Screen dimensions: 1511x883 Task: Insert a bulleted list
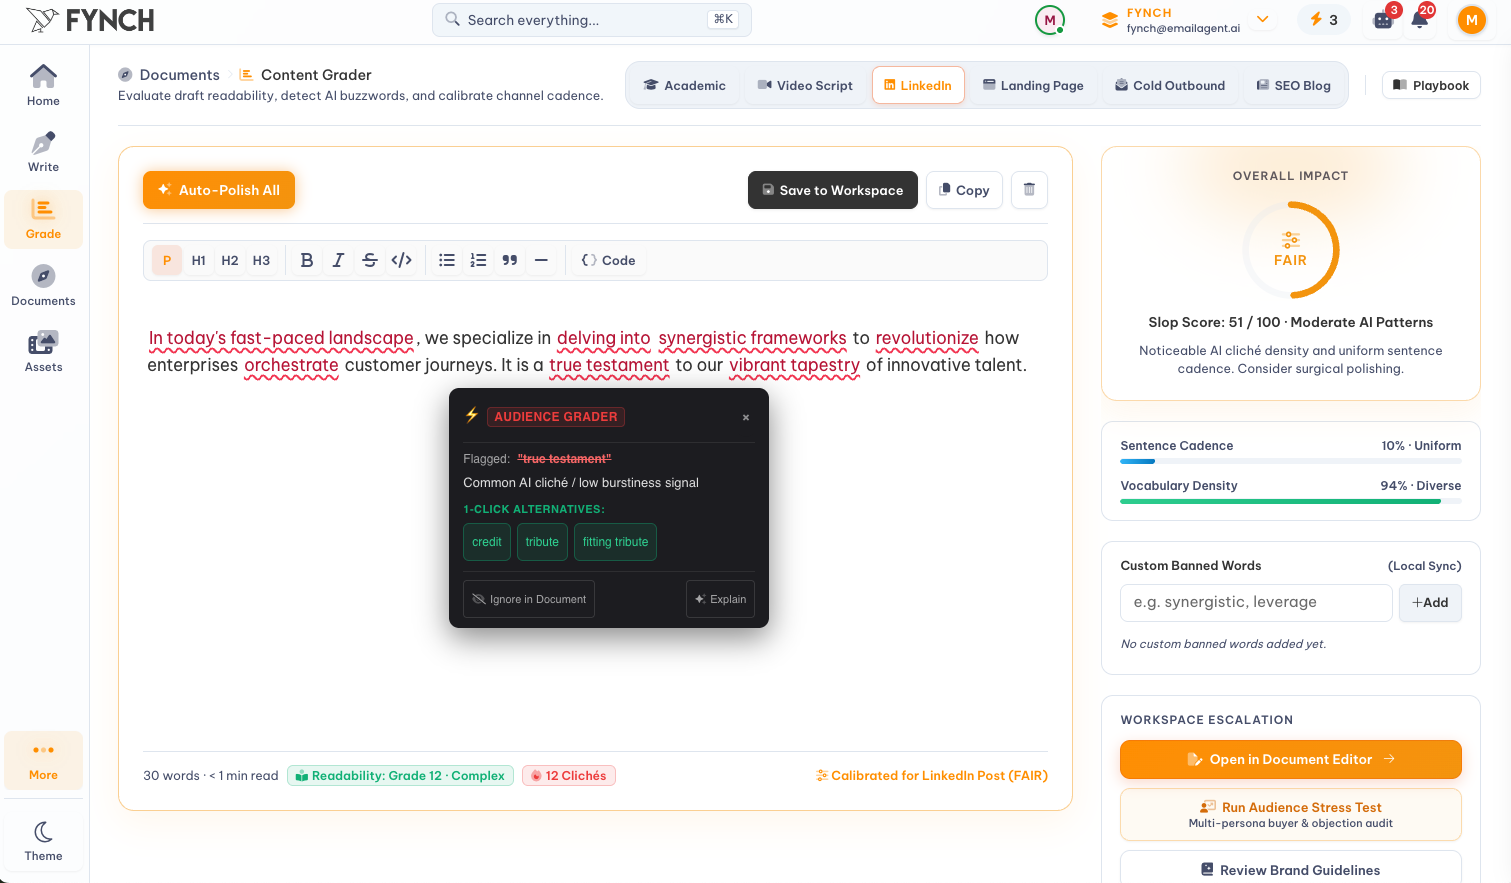point(447,260)
